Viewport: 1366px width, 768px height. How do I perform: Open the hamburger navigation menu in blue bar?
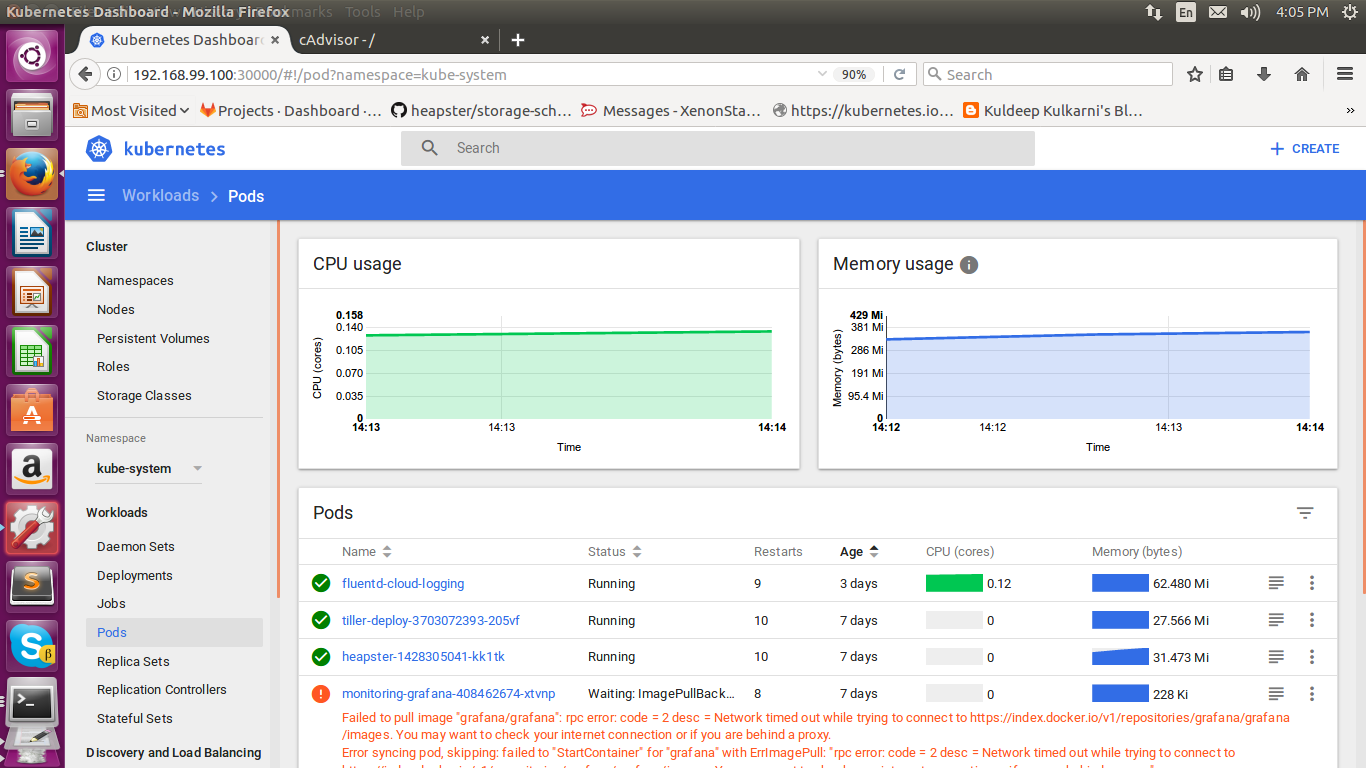coord(96,196)
